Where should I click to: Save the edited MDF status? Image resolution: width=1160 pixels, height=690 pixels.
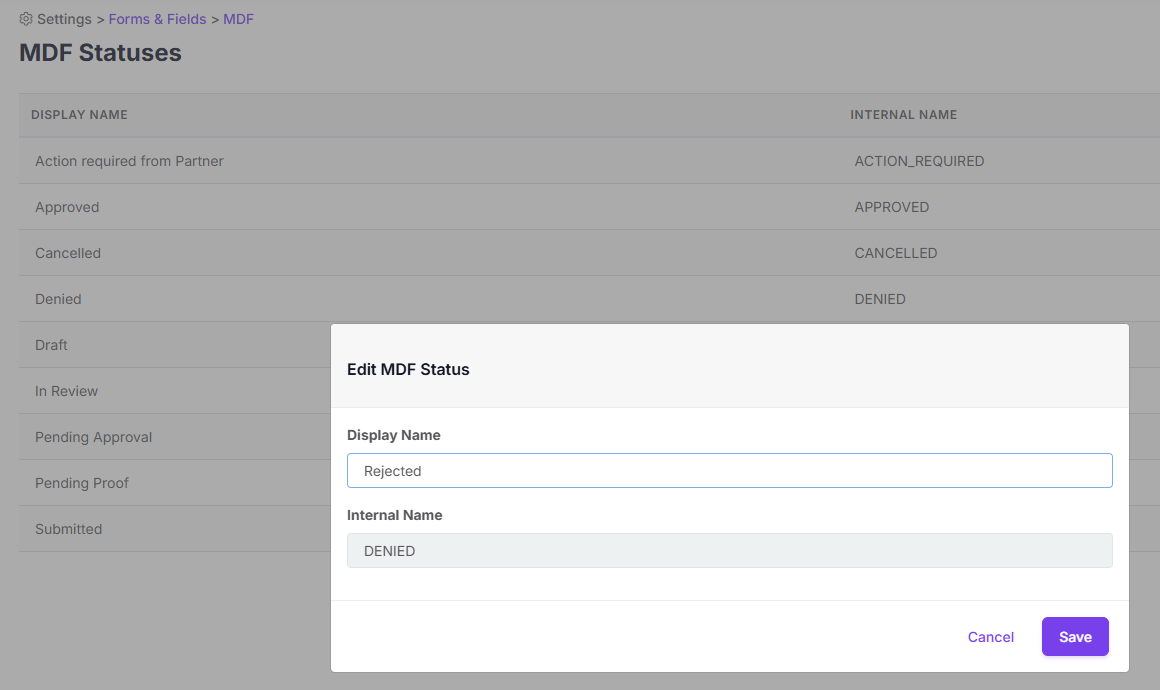(1075, 637)
